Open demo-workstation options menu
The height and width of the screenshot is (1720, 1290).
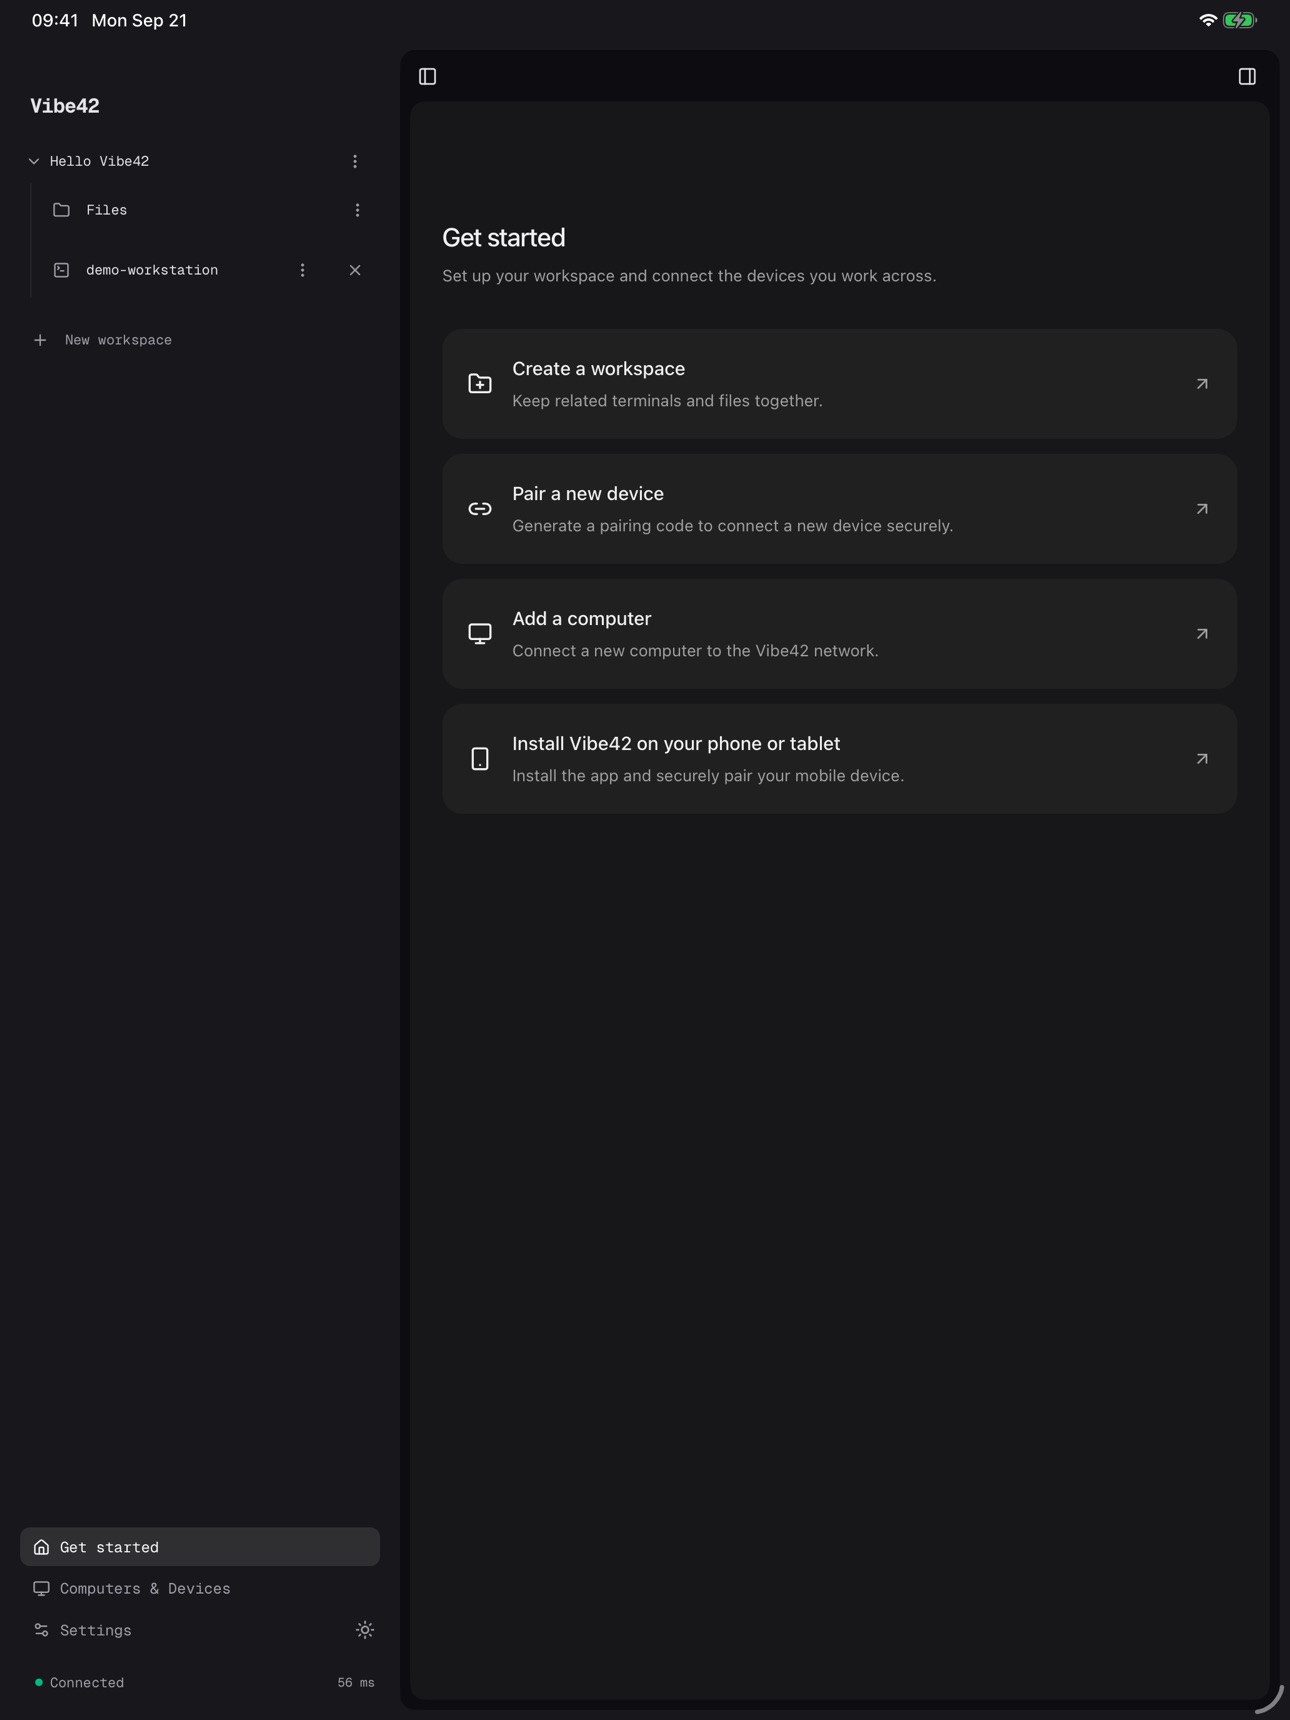[x=302, y=270]
